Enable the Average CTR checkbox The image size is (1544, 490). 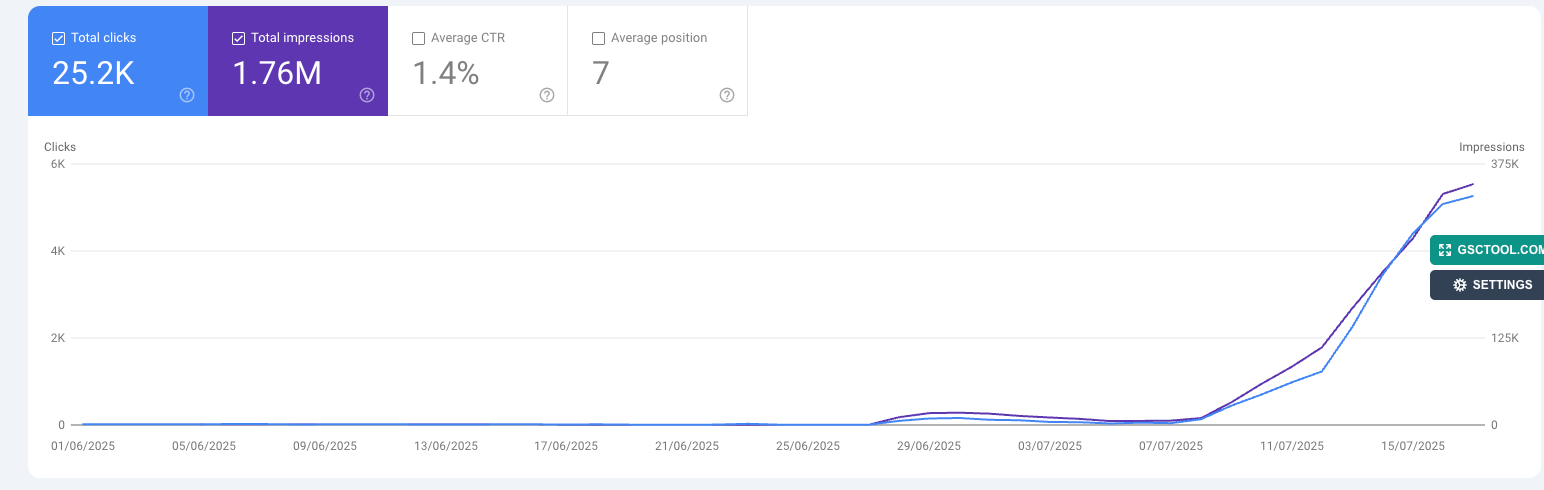[418, 39]
